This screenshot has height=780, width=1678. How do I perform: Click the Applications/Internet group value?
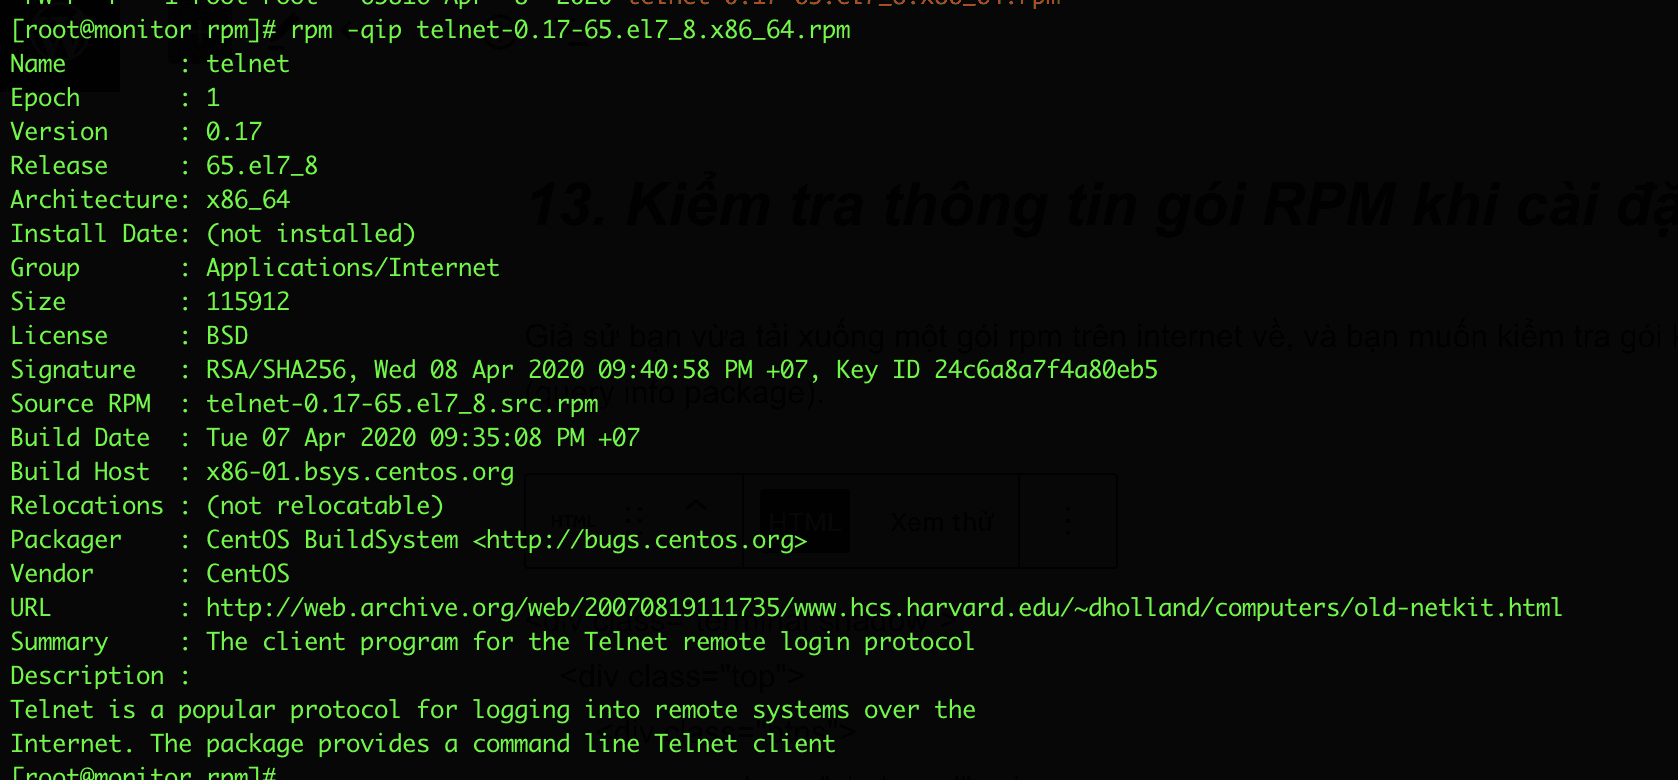[352, 268]
